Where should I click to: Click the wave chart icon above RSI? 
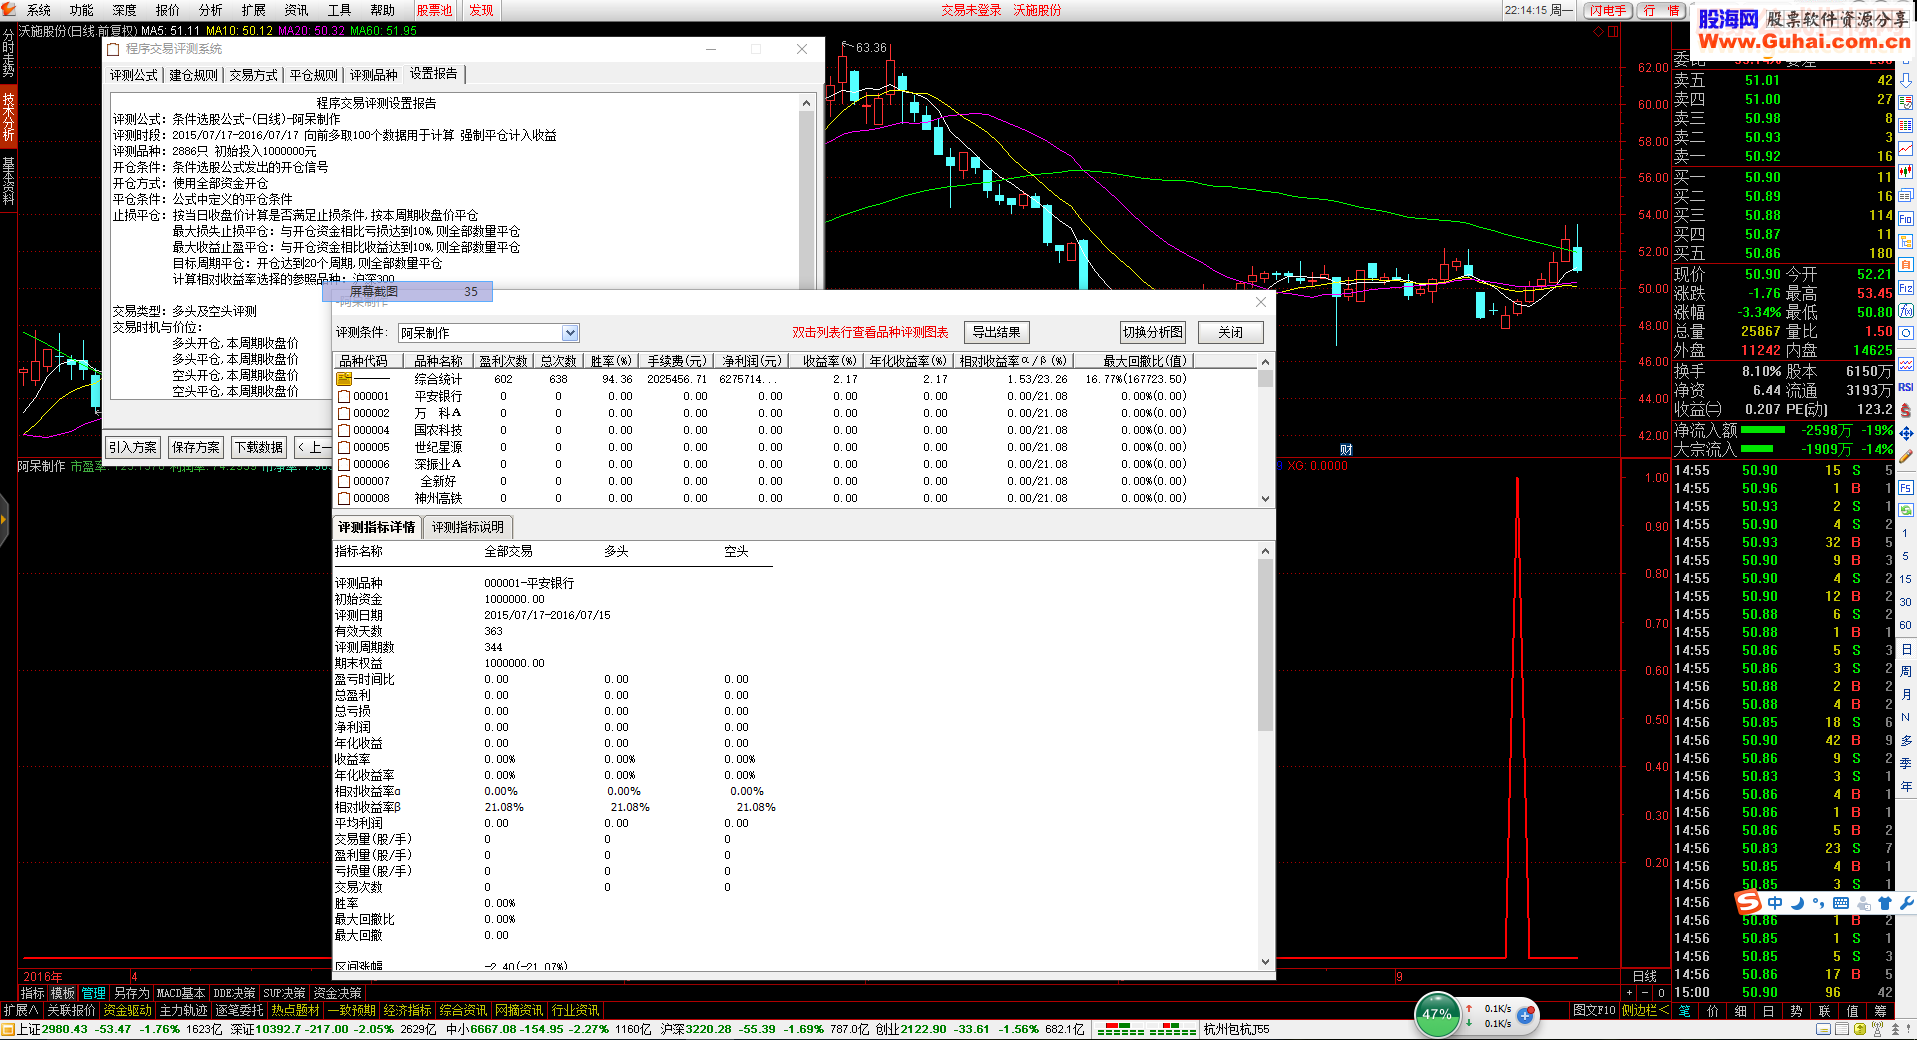point(1905,364)
